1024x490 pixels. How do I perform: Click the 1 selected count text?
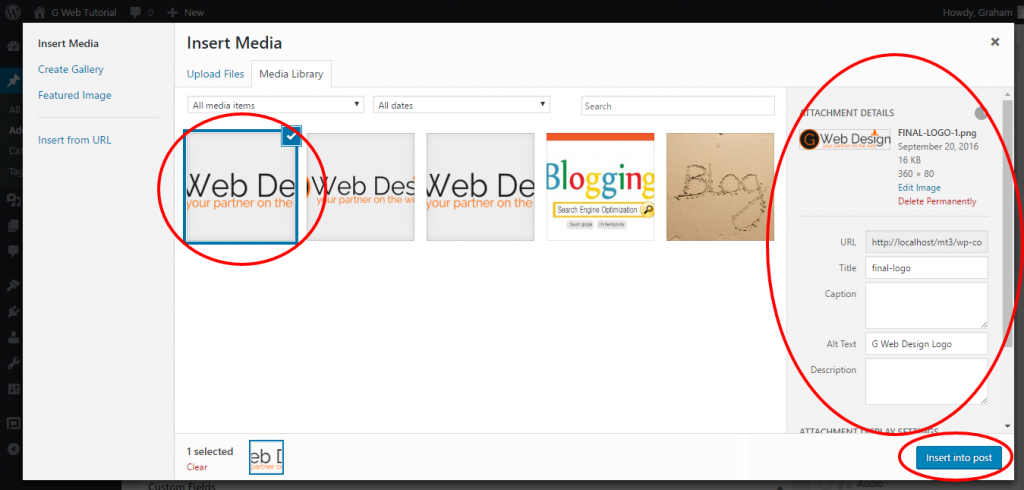point(210,451)
